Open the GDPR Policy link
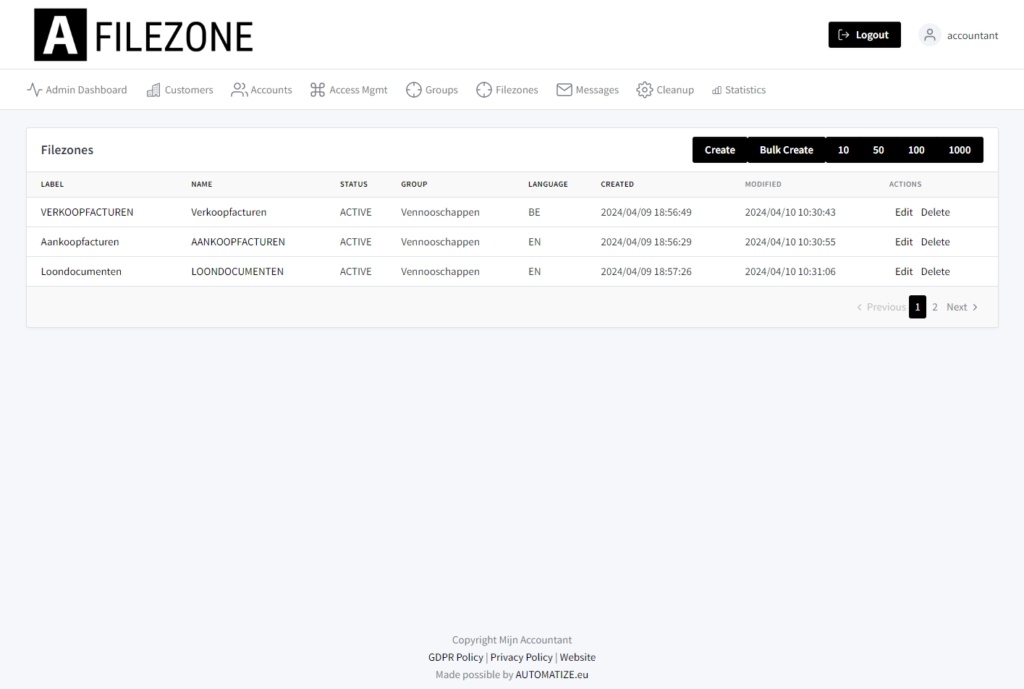1024x689 pixels. (x=456, y=657)
